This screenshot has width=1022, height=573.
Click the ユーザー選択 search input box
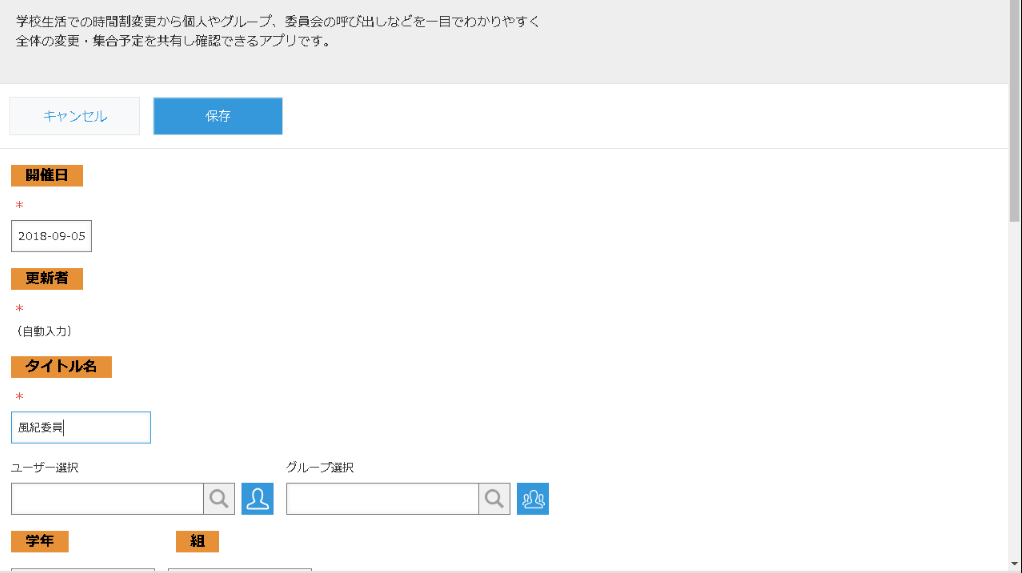point(107,499)
